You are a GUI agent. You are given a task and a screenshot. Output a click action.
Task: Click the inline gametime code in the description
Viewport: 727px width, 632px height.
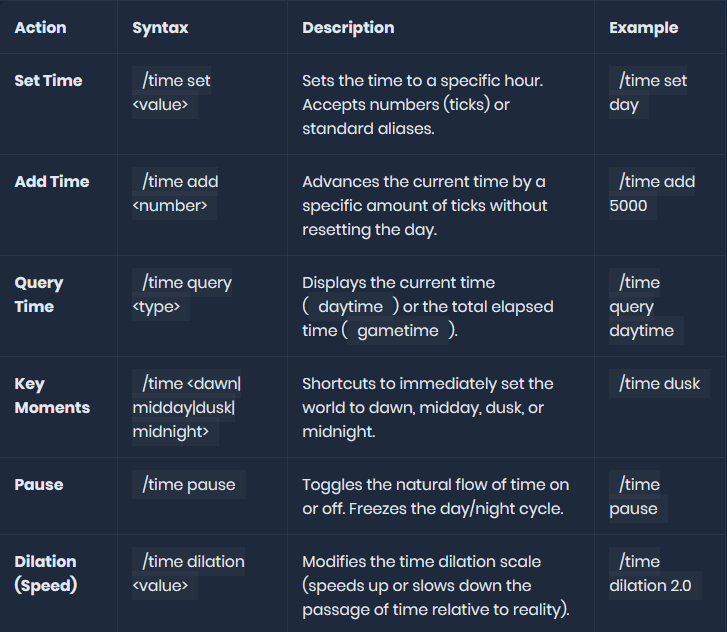[x=397, y=331]
